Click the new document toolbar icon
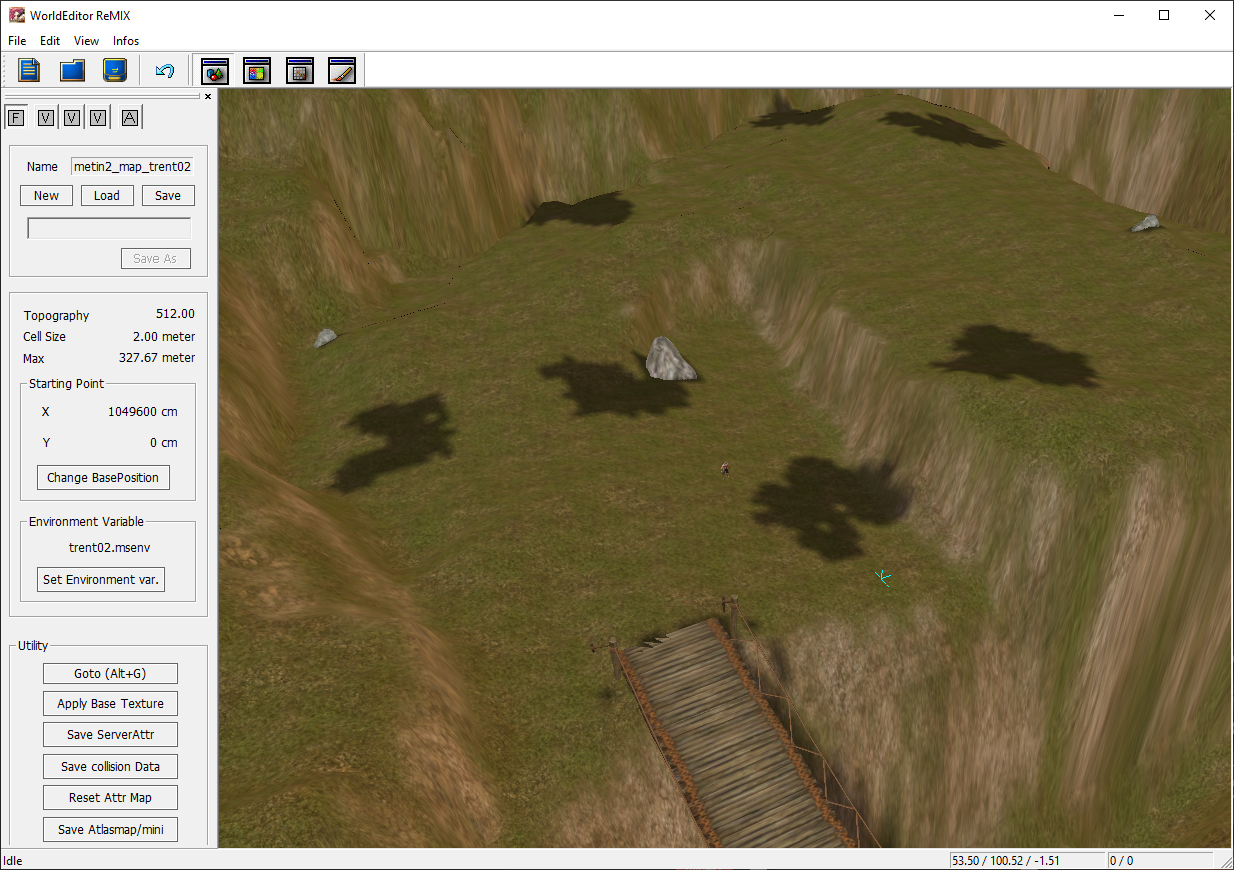 click(x=30, y=70)
